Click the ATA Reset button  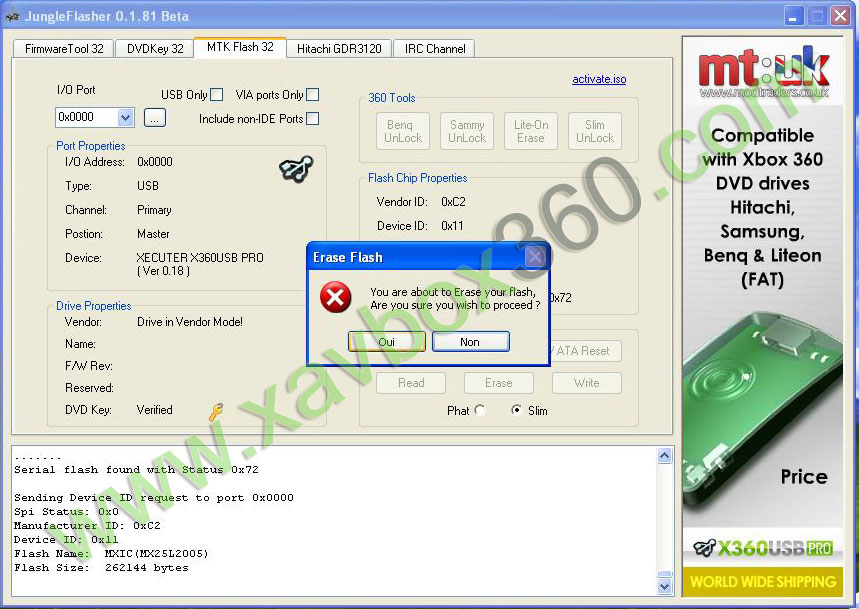click(x=585, y=351)
